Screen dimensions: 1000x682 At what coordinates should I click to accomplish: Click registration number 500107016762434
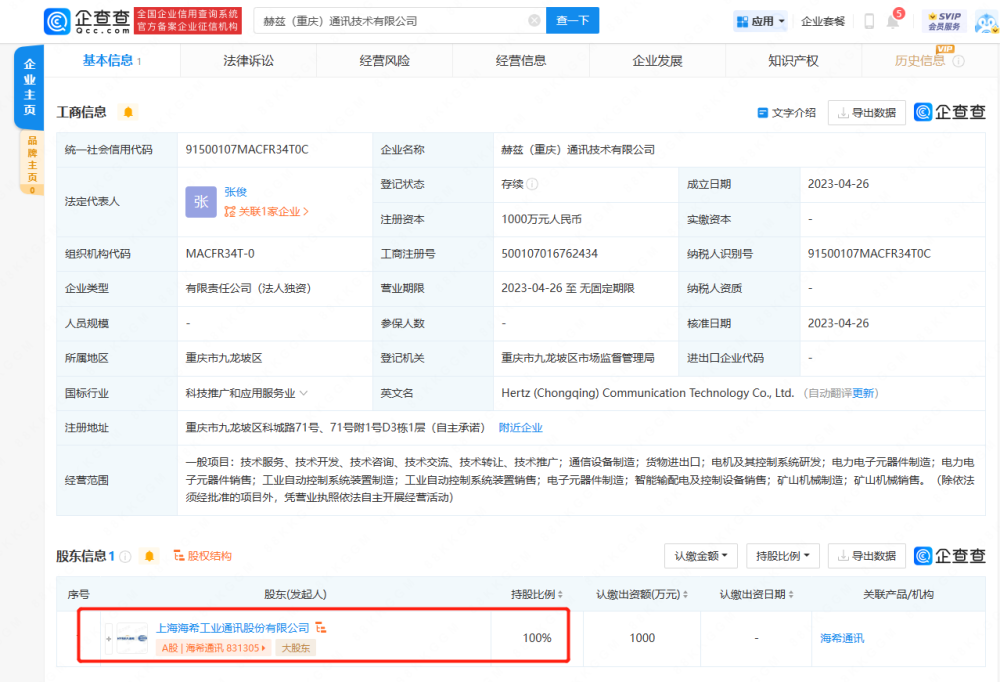click(x=550, y=254)
